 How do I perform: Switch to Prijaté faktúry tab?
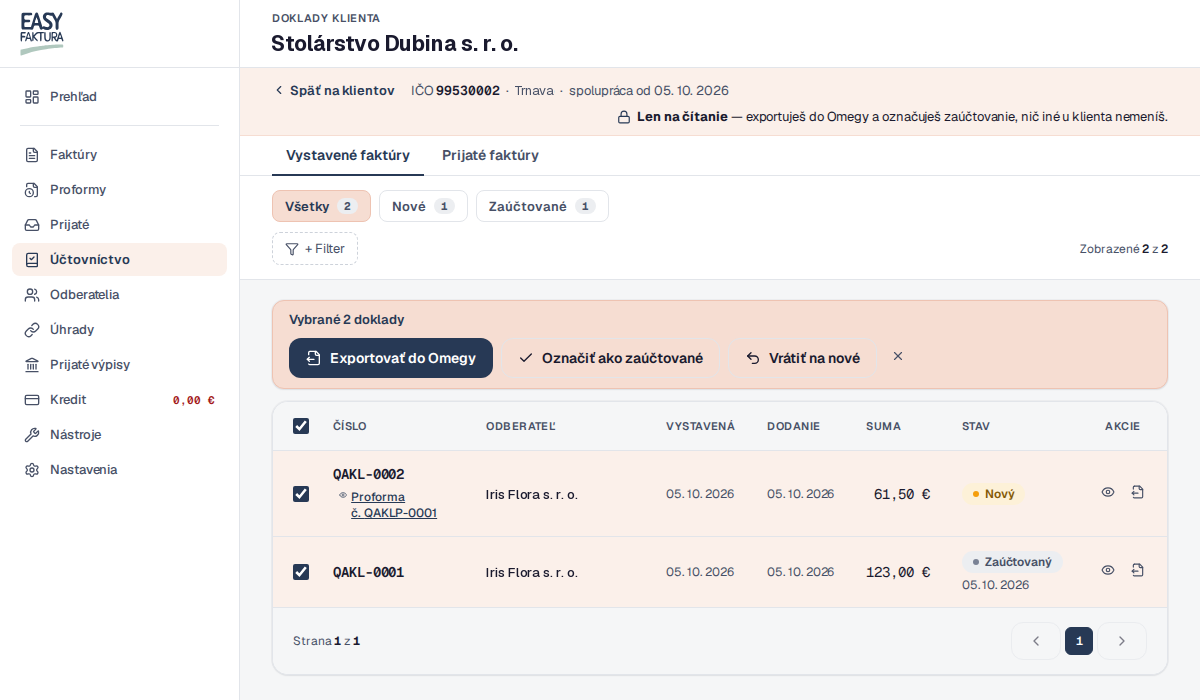490,155
